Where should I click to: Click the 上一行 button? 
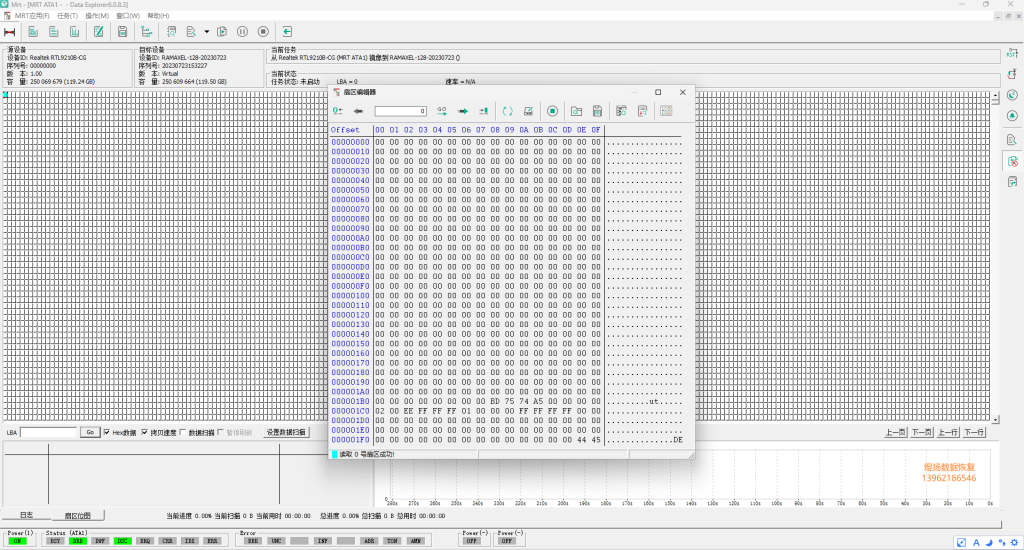pyautogui.click(x=948, y=432)
